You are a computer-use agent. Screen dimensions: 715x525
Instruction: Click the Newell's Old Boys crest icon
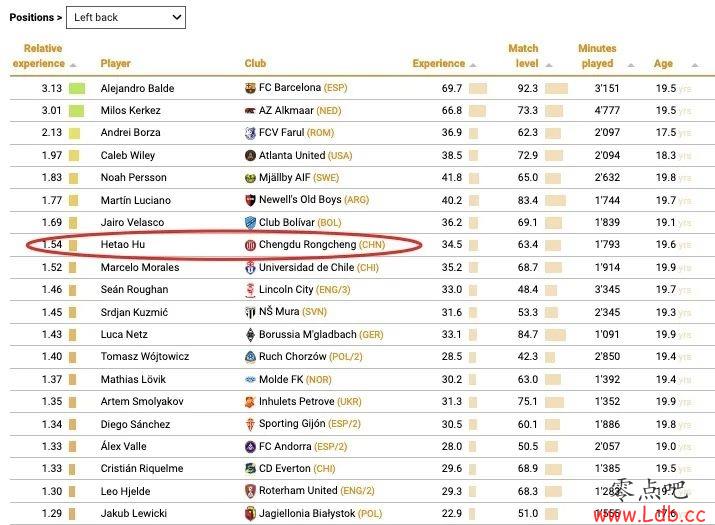click(x=250, y=200)
